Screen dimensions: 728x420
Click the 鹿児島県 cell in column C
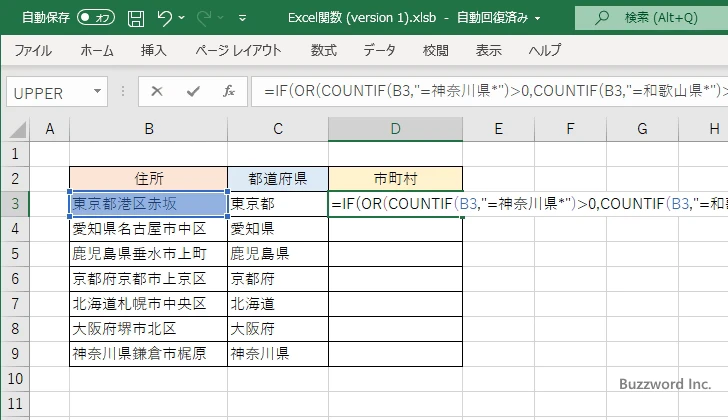[278, 254]
